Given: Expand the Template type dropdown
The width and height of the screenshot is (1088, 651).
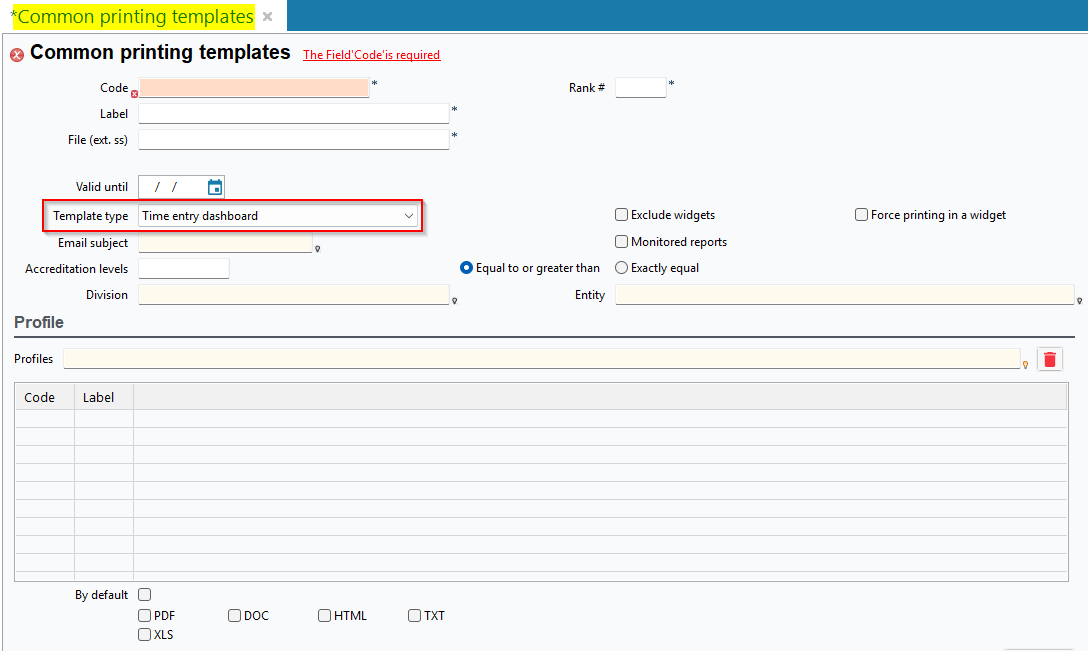Looking at the screenshot, I should [x=408, y=216].
